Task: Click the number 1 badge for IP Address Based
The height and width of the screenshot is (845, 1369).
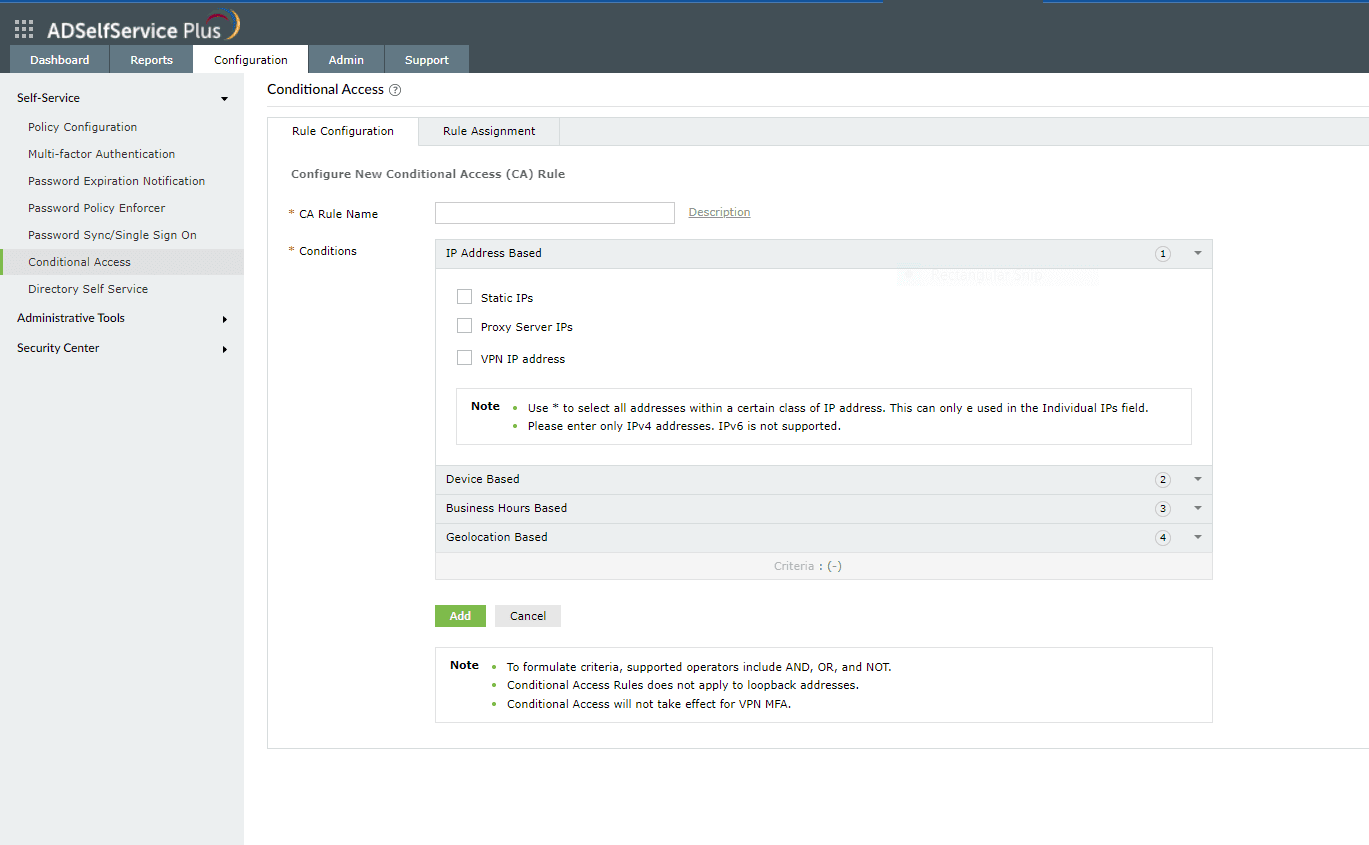Action: tap(1162, 254)
